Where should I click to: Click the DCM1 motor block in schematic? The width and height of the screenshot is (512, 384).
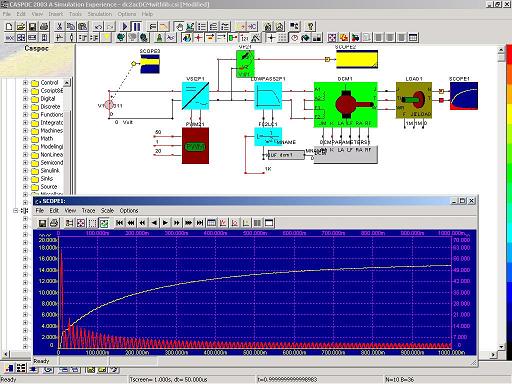[x=346, y=105]
